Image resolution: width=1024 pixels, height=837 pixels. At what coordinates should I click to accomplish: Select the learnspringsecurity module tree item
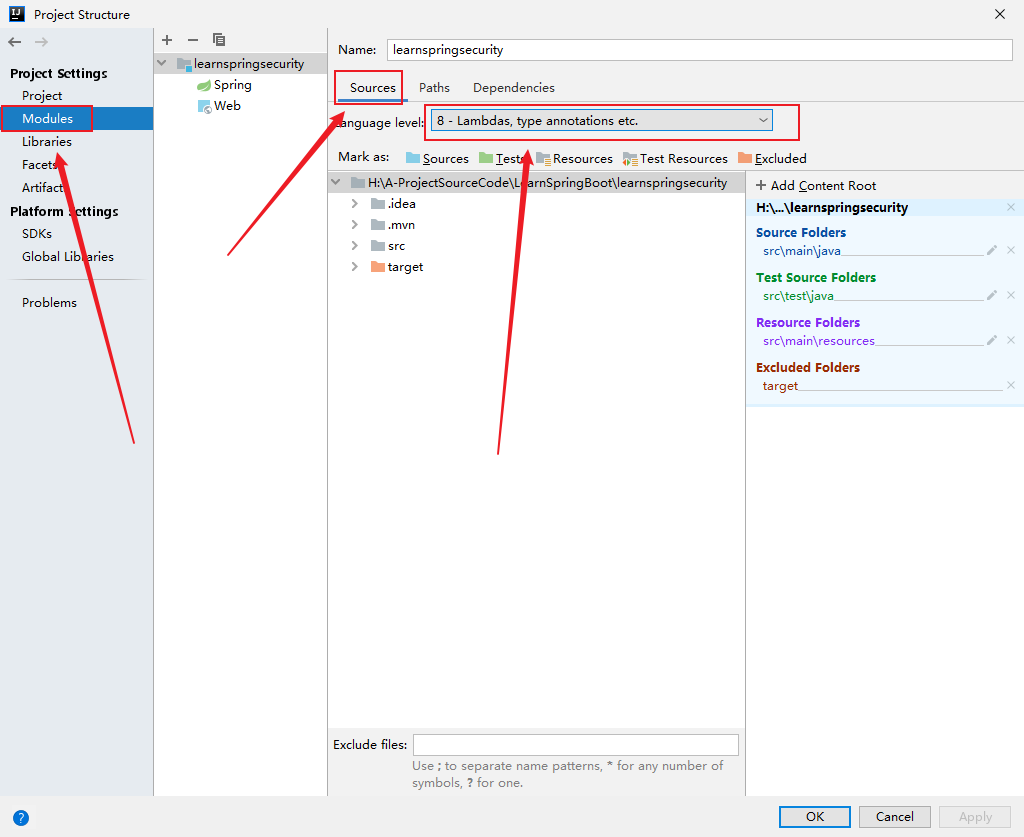point(241,63)
